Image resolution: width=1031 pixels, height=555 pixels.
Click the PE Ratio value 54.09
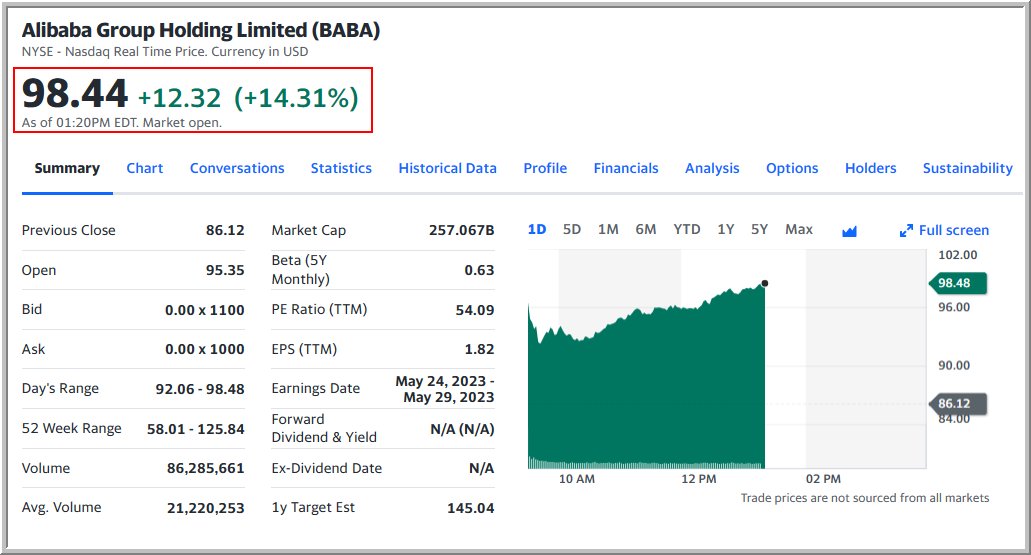[475, 310]
